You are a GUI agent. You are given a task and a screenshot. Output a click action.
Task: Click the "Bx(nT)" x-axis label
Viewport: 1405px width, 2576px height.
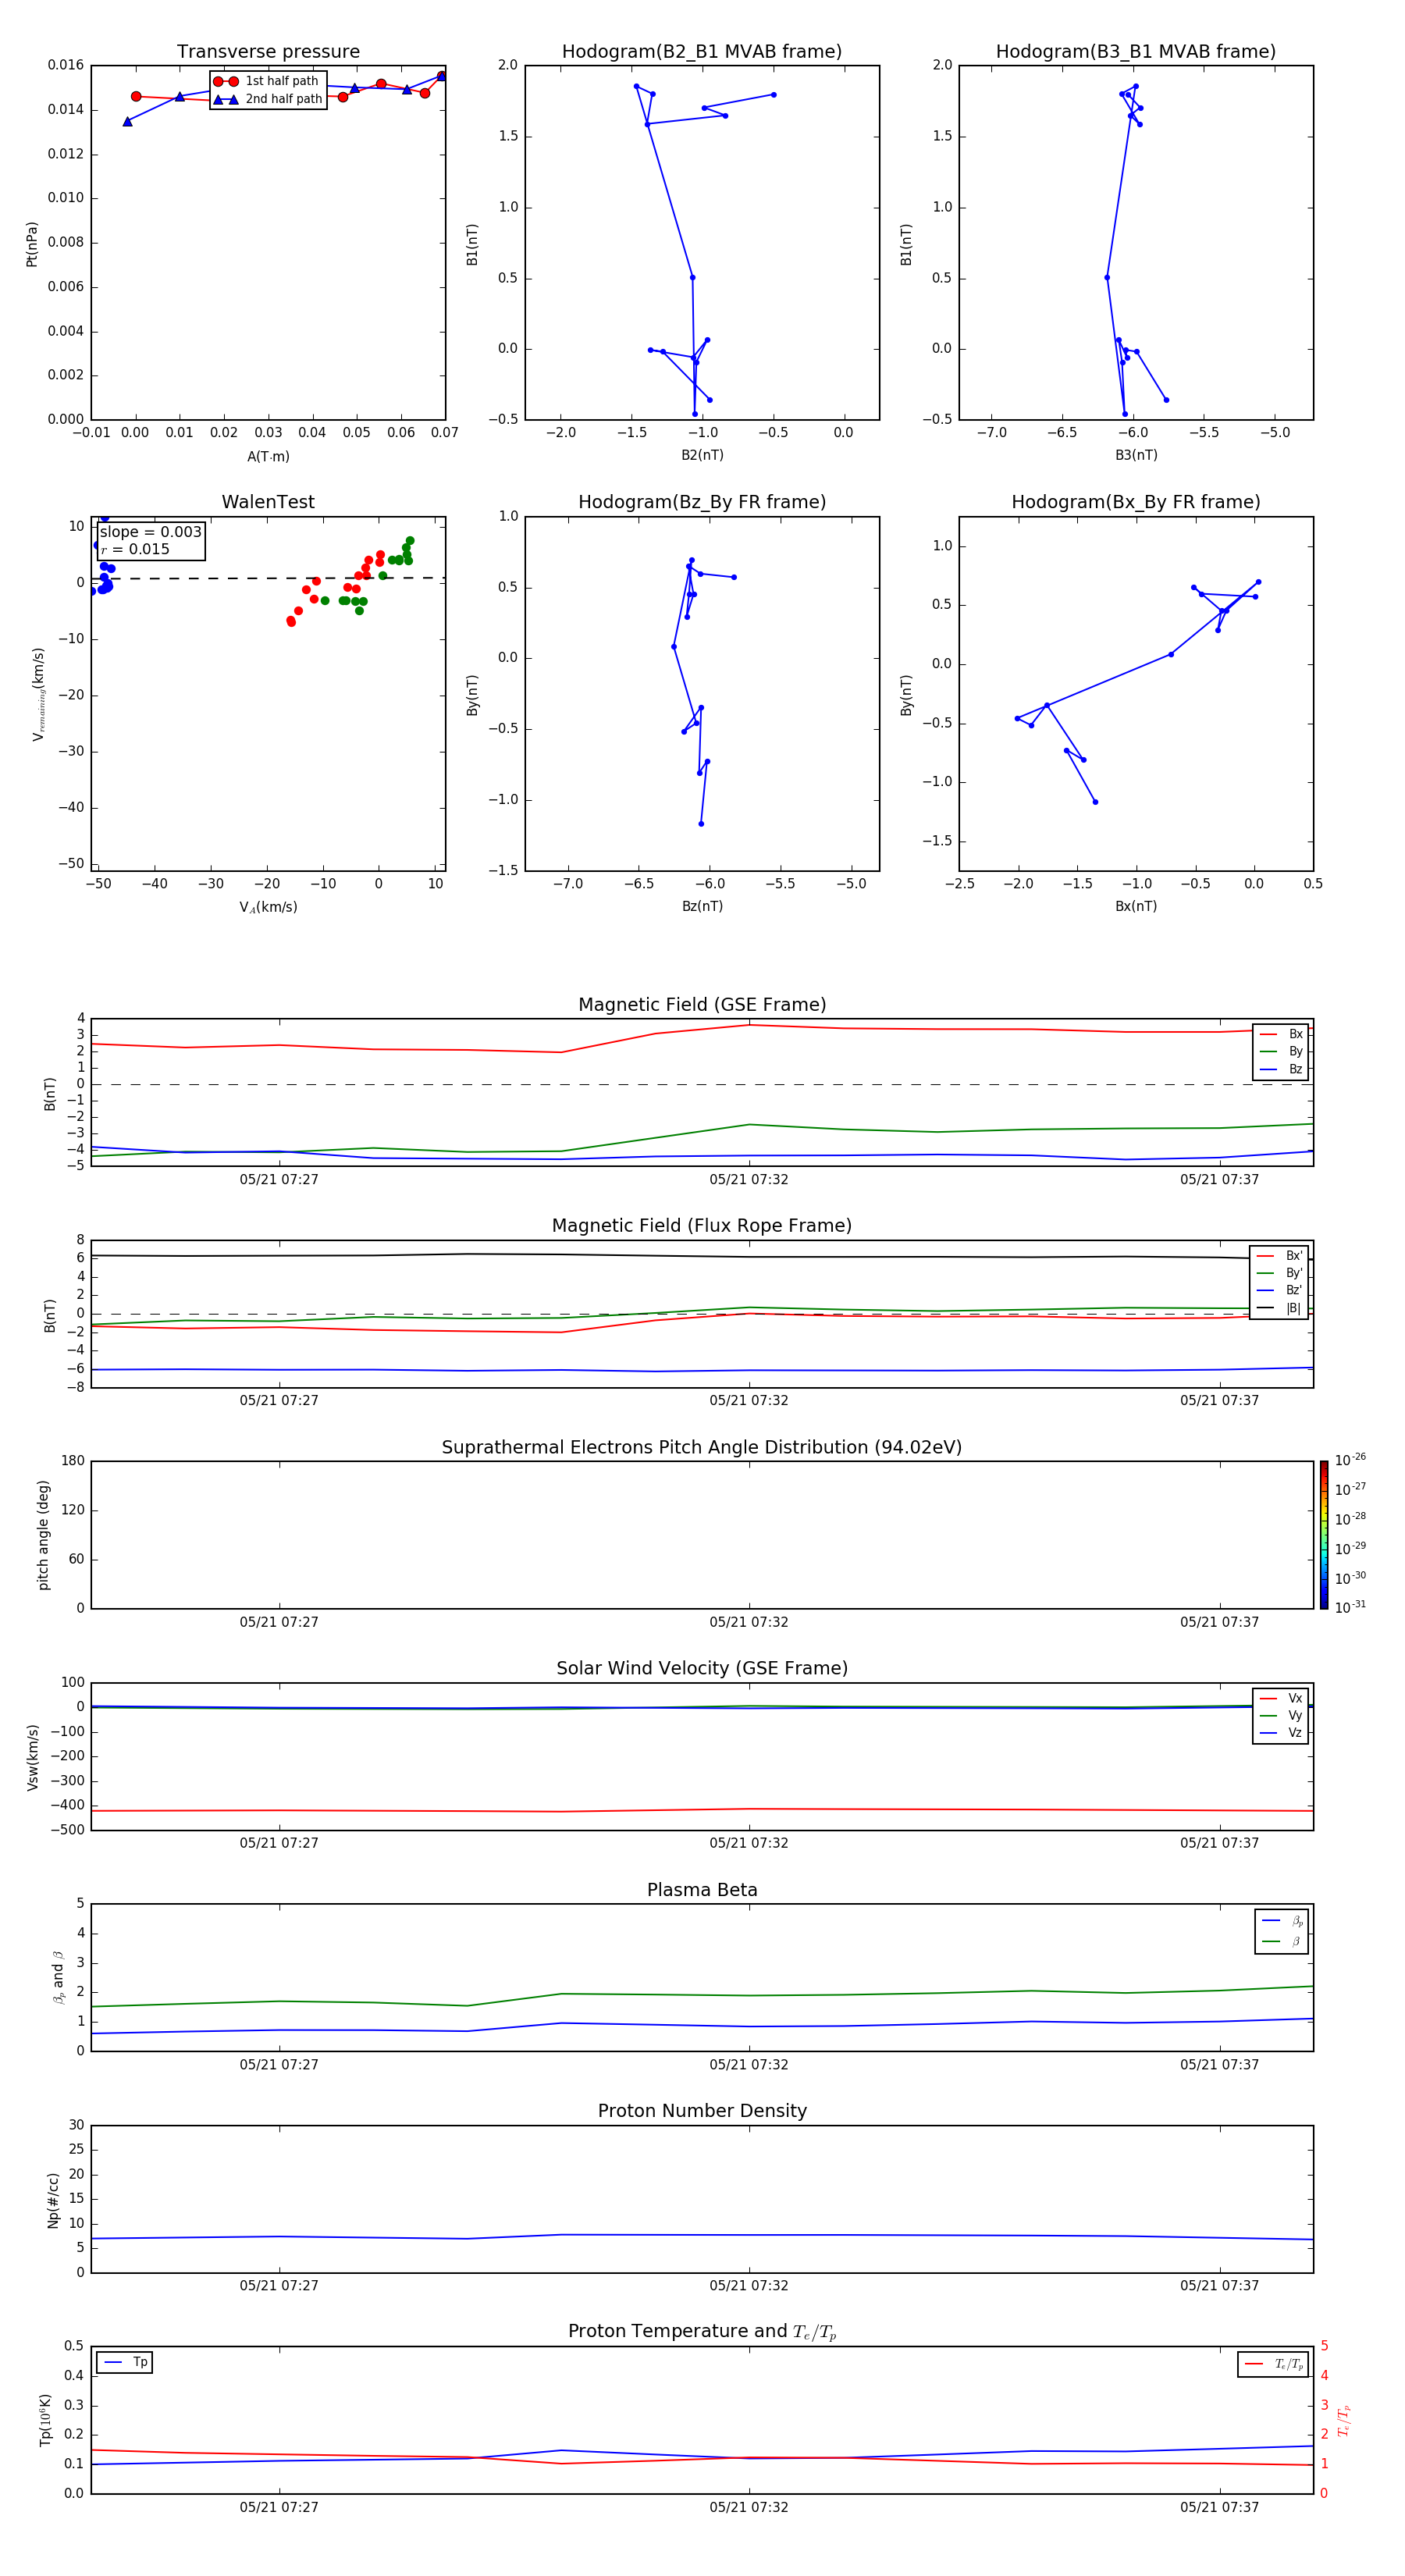tap(1136, 906)
